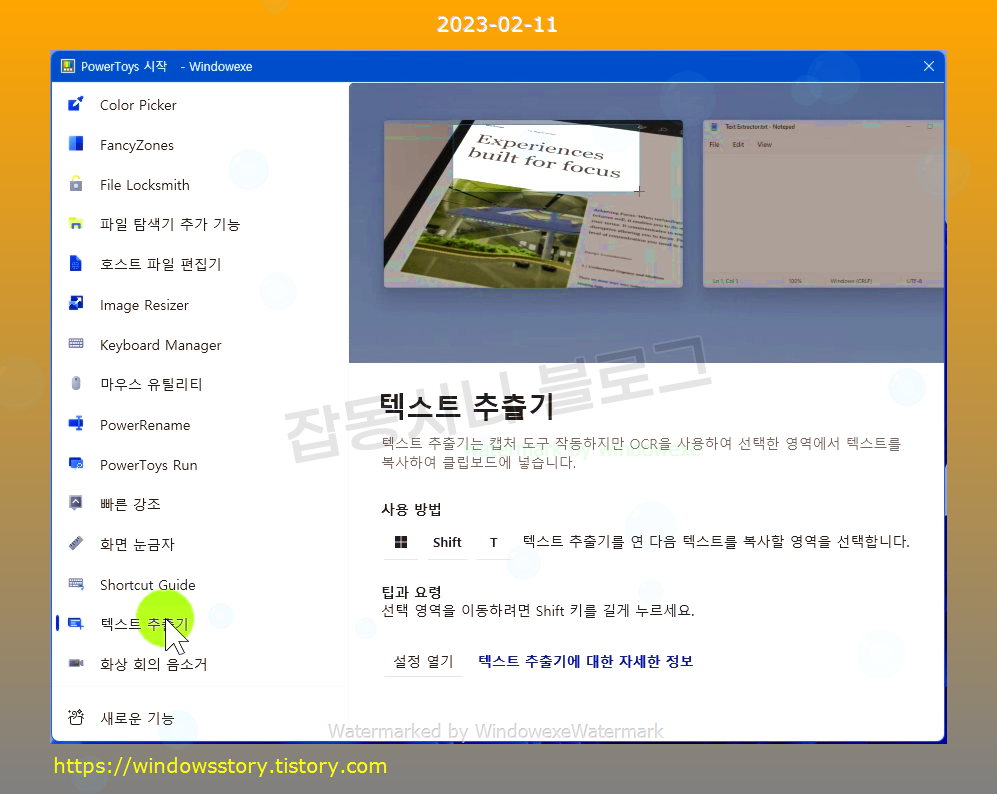Click the 설정 열기 button
The image size is (997, 794).
point(423,662)
